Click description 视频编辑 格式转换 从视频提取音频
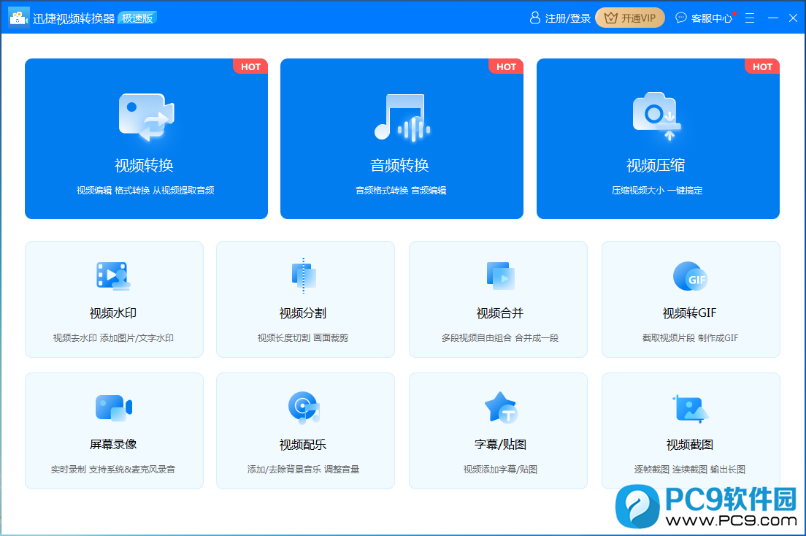Screen dimensions: 806x536 (145, 190)
